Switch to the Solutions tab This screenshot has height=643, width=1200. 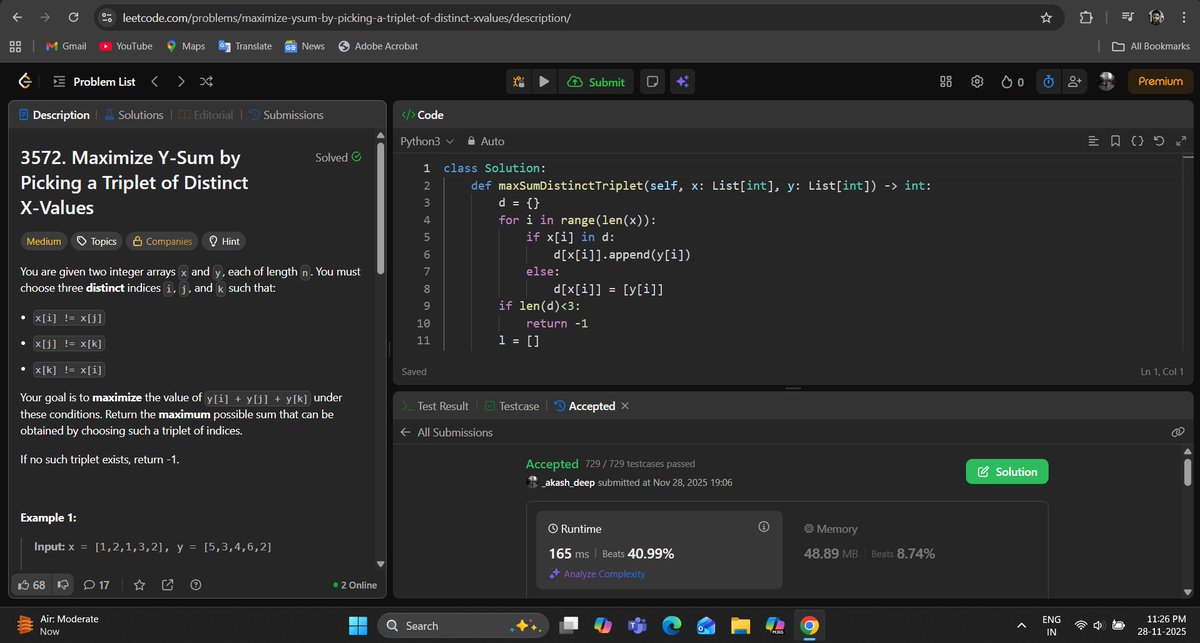click(x=133, y=115)
